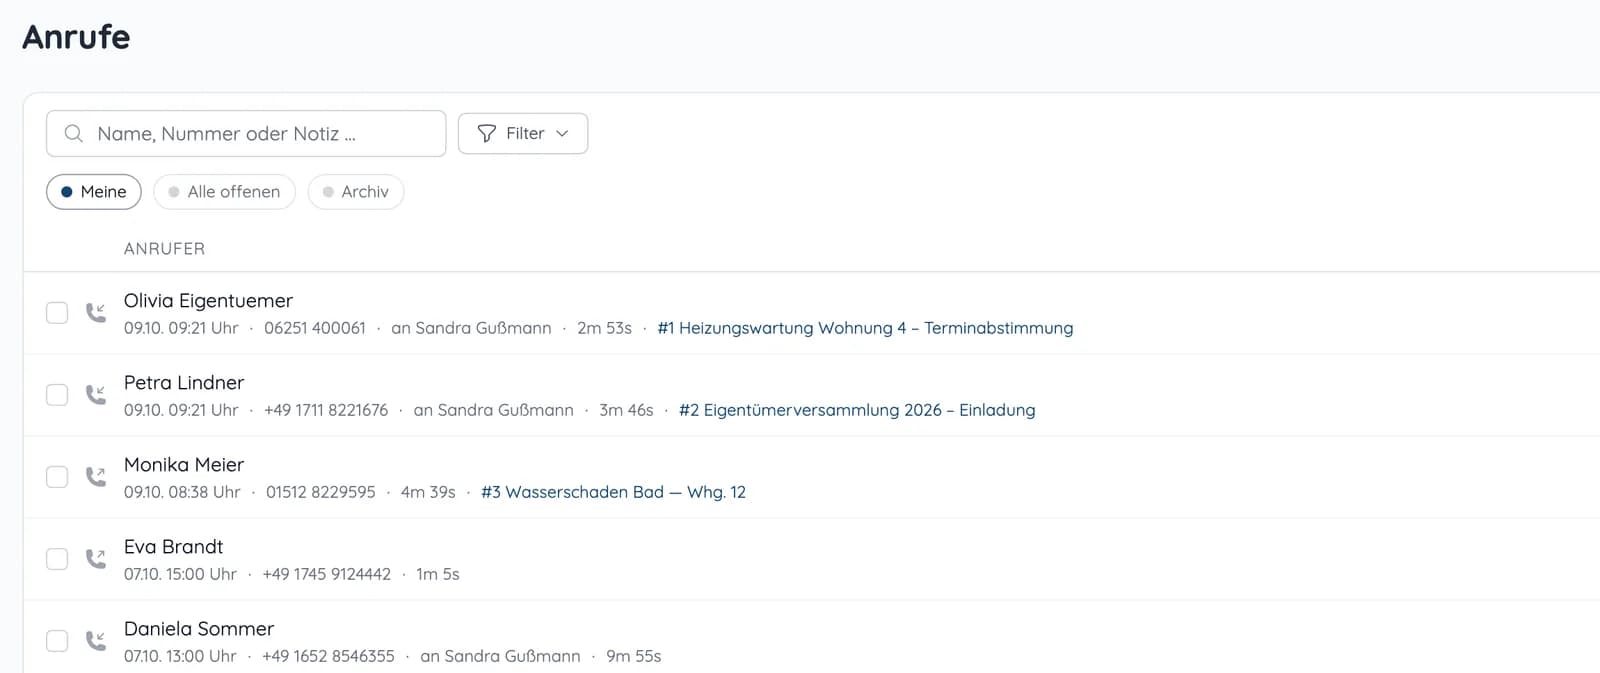
Task: Click the incoming call icon for Petra Lindner
Action: (96, 395)
